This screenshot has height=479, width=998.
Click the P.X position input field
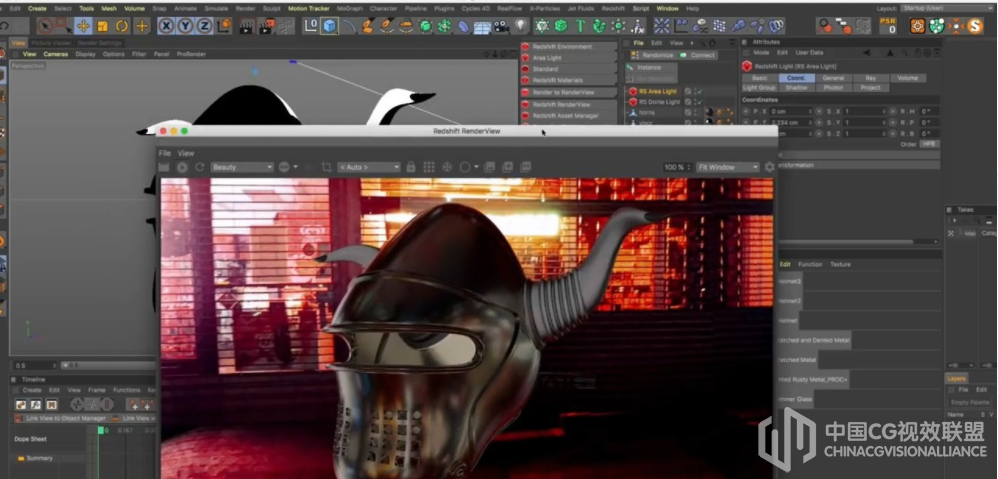click(x=791, y=111)
